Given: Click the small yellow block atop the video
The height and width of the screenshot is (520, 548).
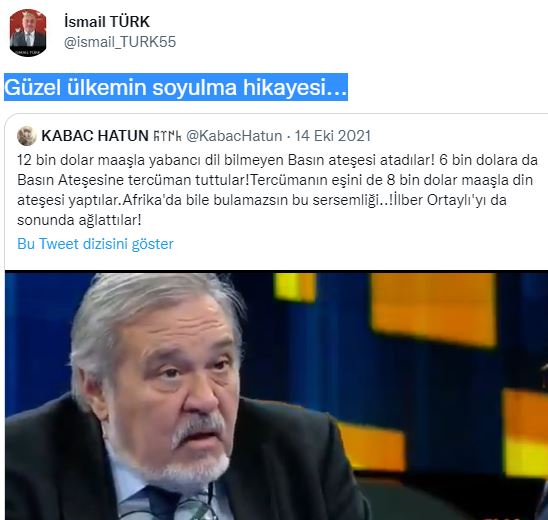Looking at the screenshot, I should (295, 287).
